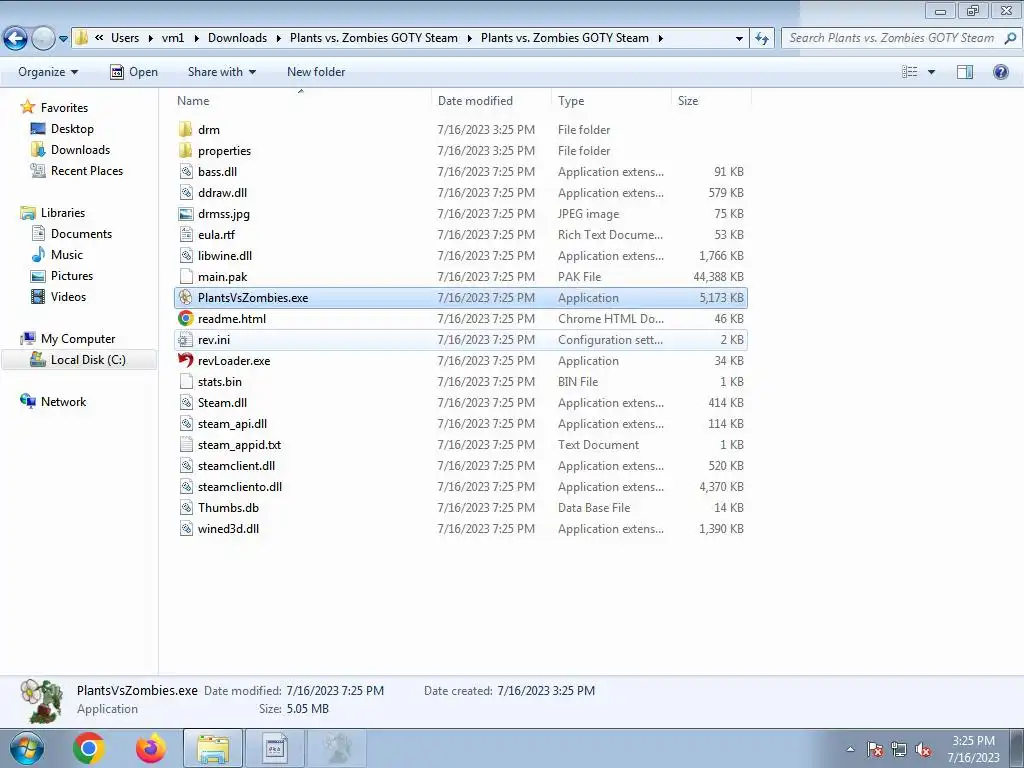
Task: Select the drmss.jpg image icon
Action: pyautogui.click(x=186, y=214)
